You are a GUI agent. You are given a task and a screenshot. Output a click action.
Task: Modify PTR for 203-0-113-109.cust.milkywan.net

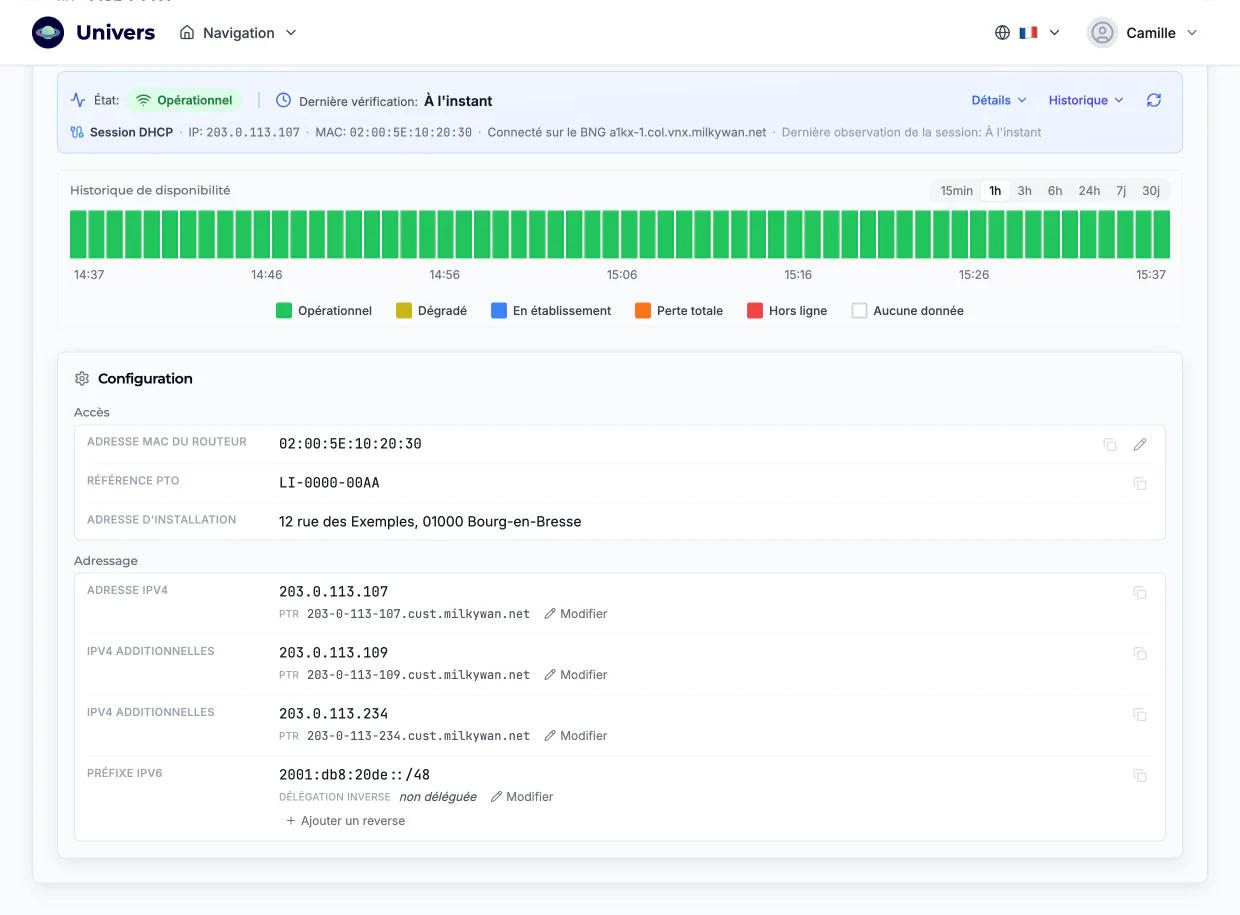click(576, 675)
